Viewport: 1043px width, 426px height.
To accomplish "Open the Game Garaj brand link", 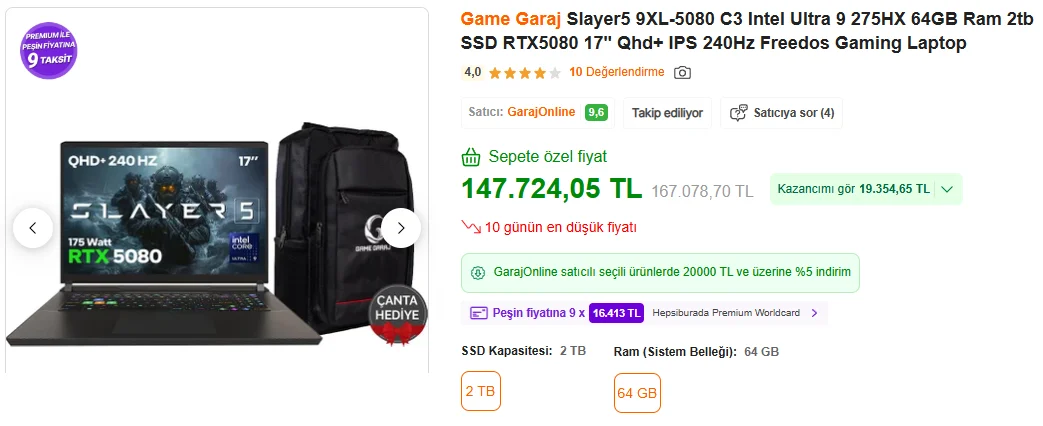I will click(x=511, y=17).
